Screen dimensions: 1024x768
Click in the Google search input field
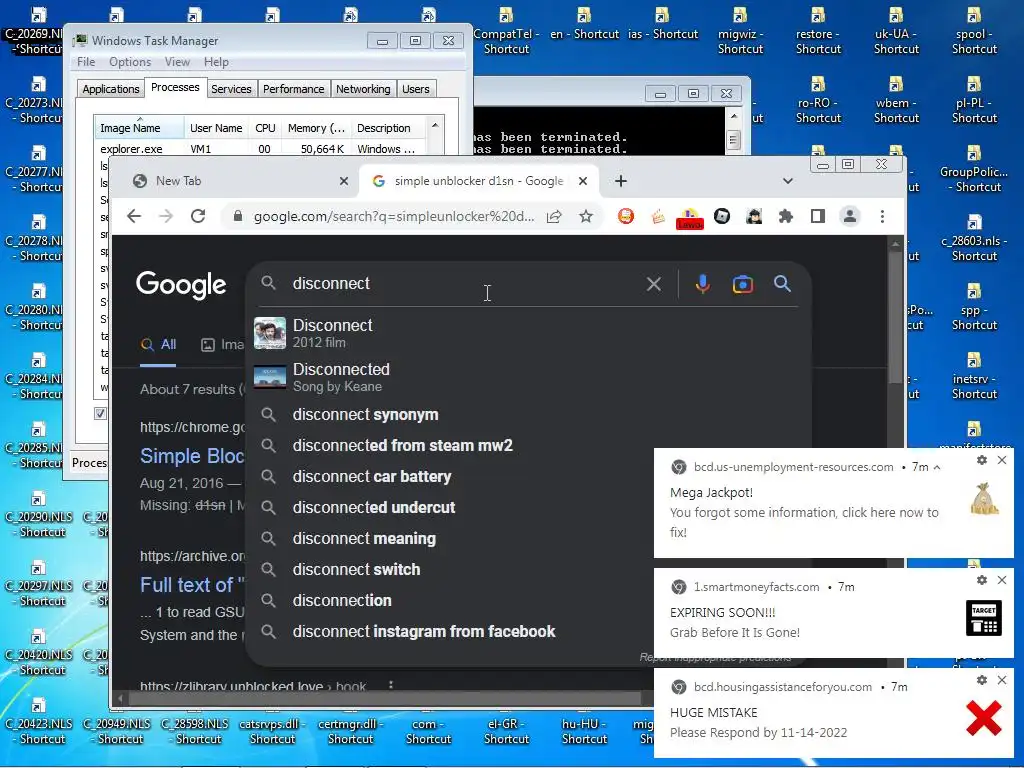[464, 283]
